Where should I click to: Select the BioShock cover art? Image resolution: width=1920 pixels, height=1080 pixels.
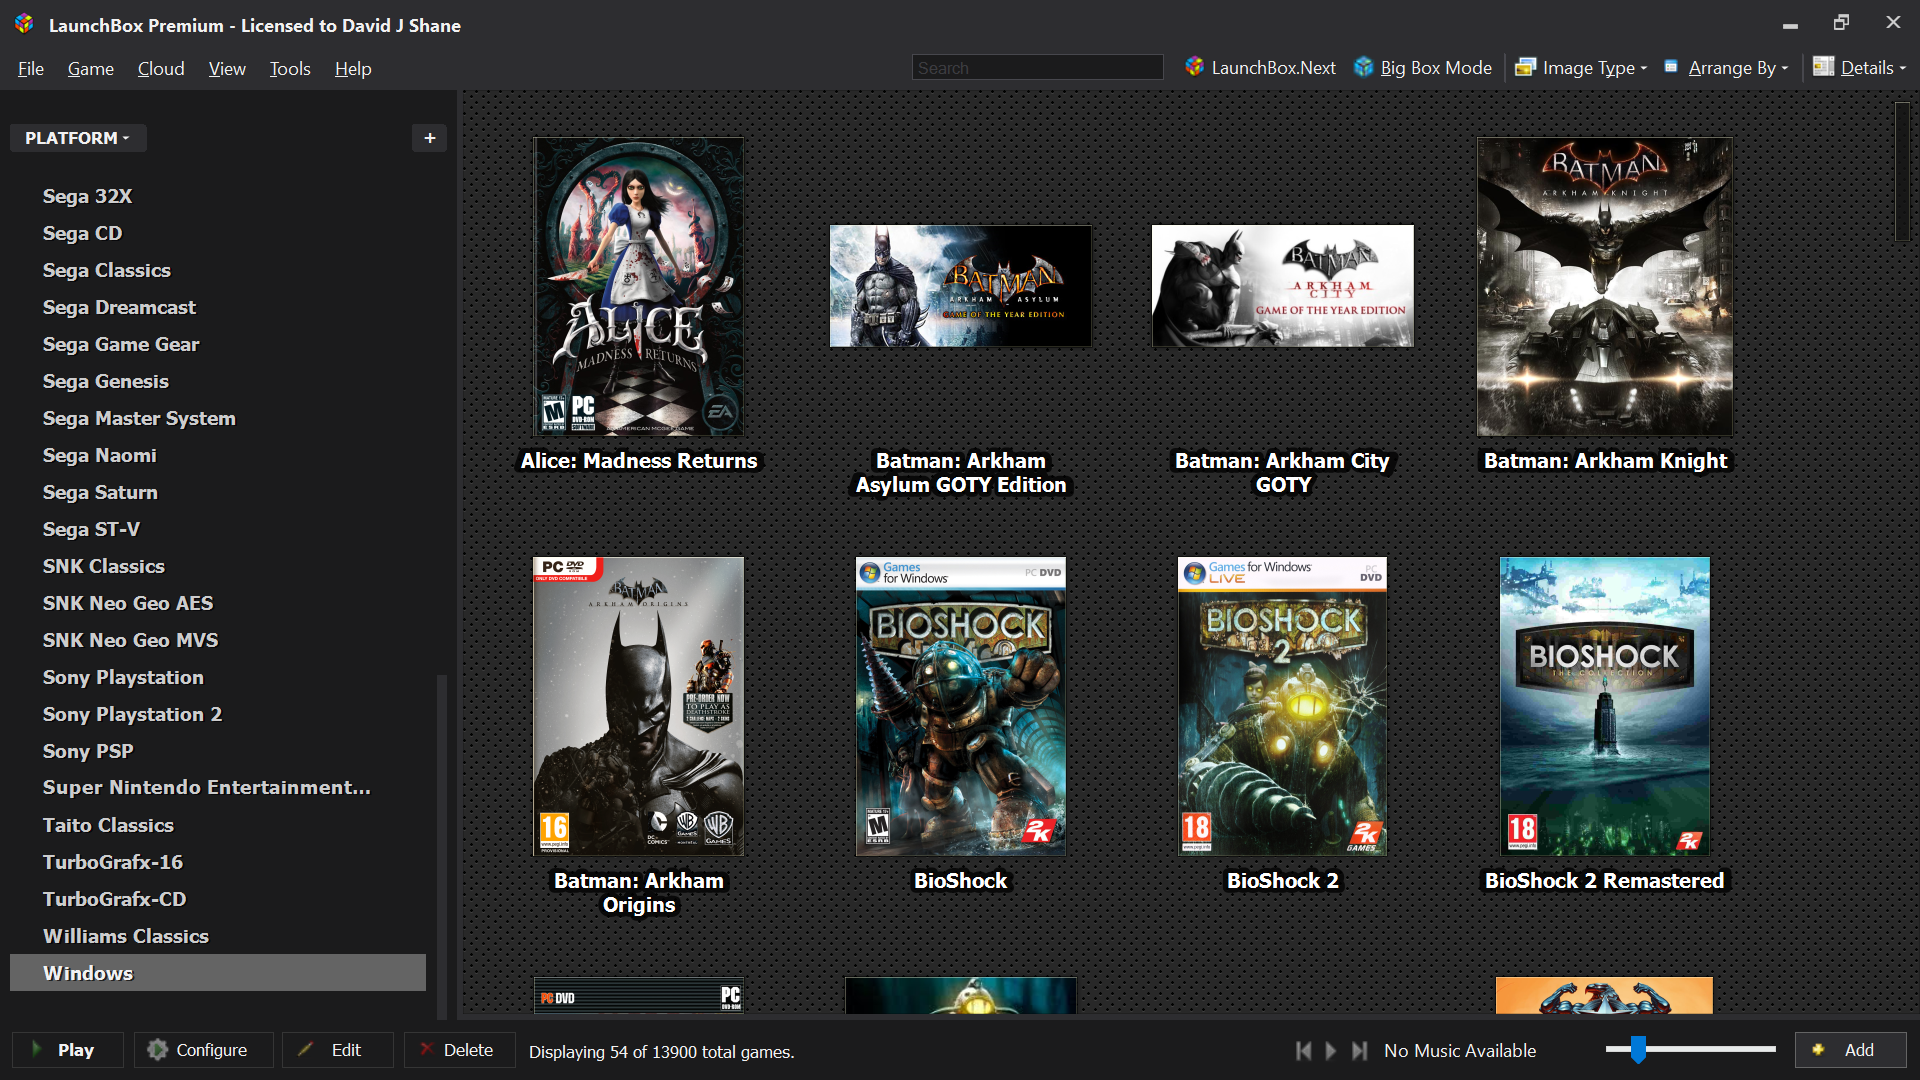pyautogui.click(x=961, y=706)
